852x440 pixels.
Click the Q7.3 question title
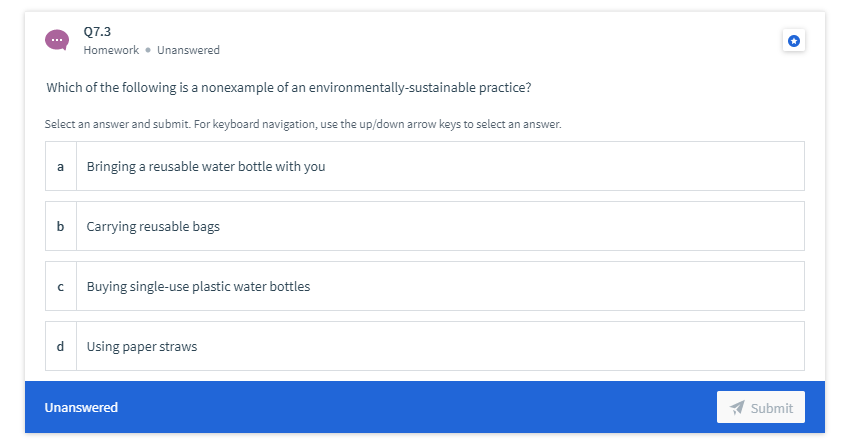click(x=97, y=32)
